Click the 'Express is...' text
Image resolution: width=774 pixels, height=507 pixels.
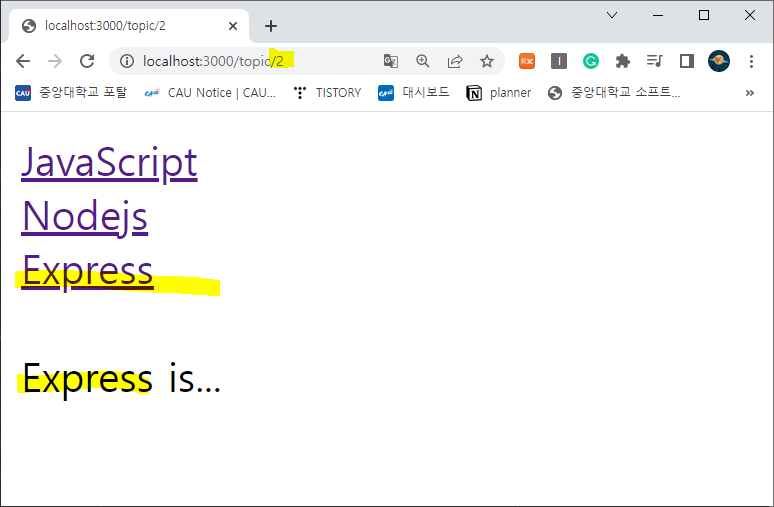[x=121, y=379]
